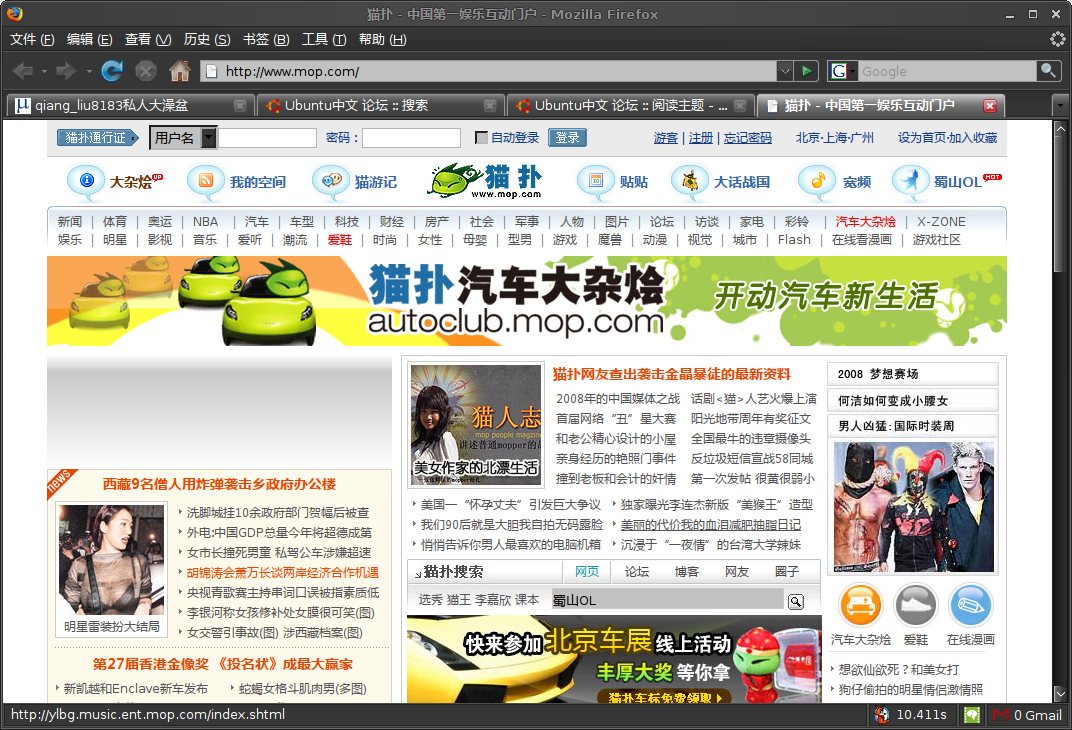
Task: Open the Home page icon
Action: click(x=180, y=70)
